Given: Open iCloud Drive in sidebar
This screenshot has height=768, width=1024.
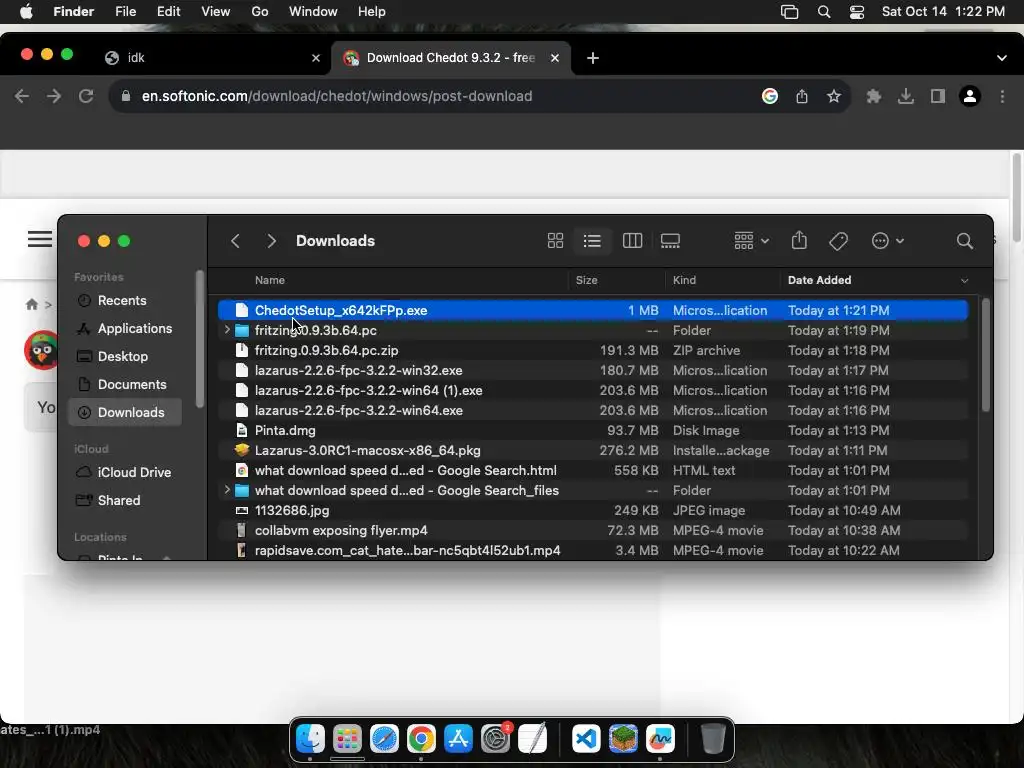Looking at the screenshot, I should tap(124, 472).
